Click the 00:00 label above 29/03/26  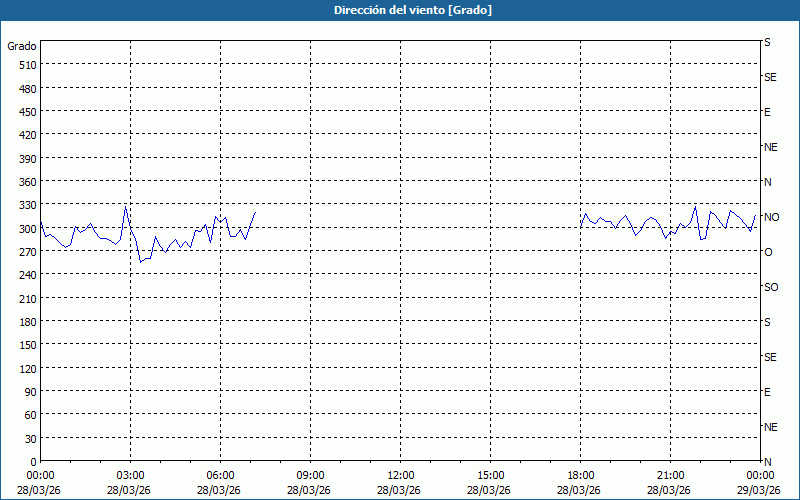pos(760,476)
